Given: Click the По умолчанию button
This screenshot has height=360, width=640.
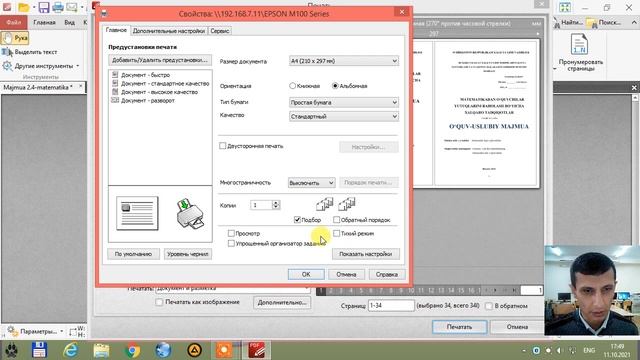Looking at the screenshot, I should (x=133, y=254).
